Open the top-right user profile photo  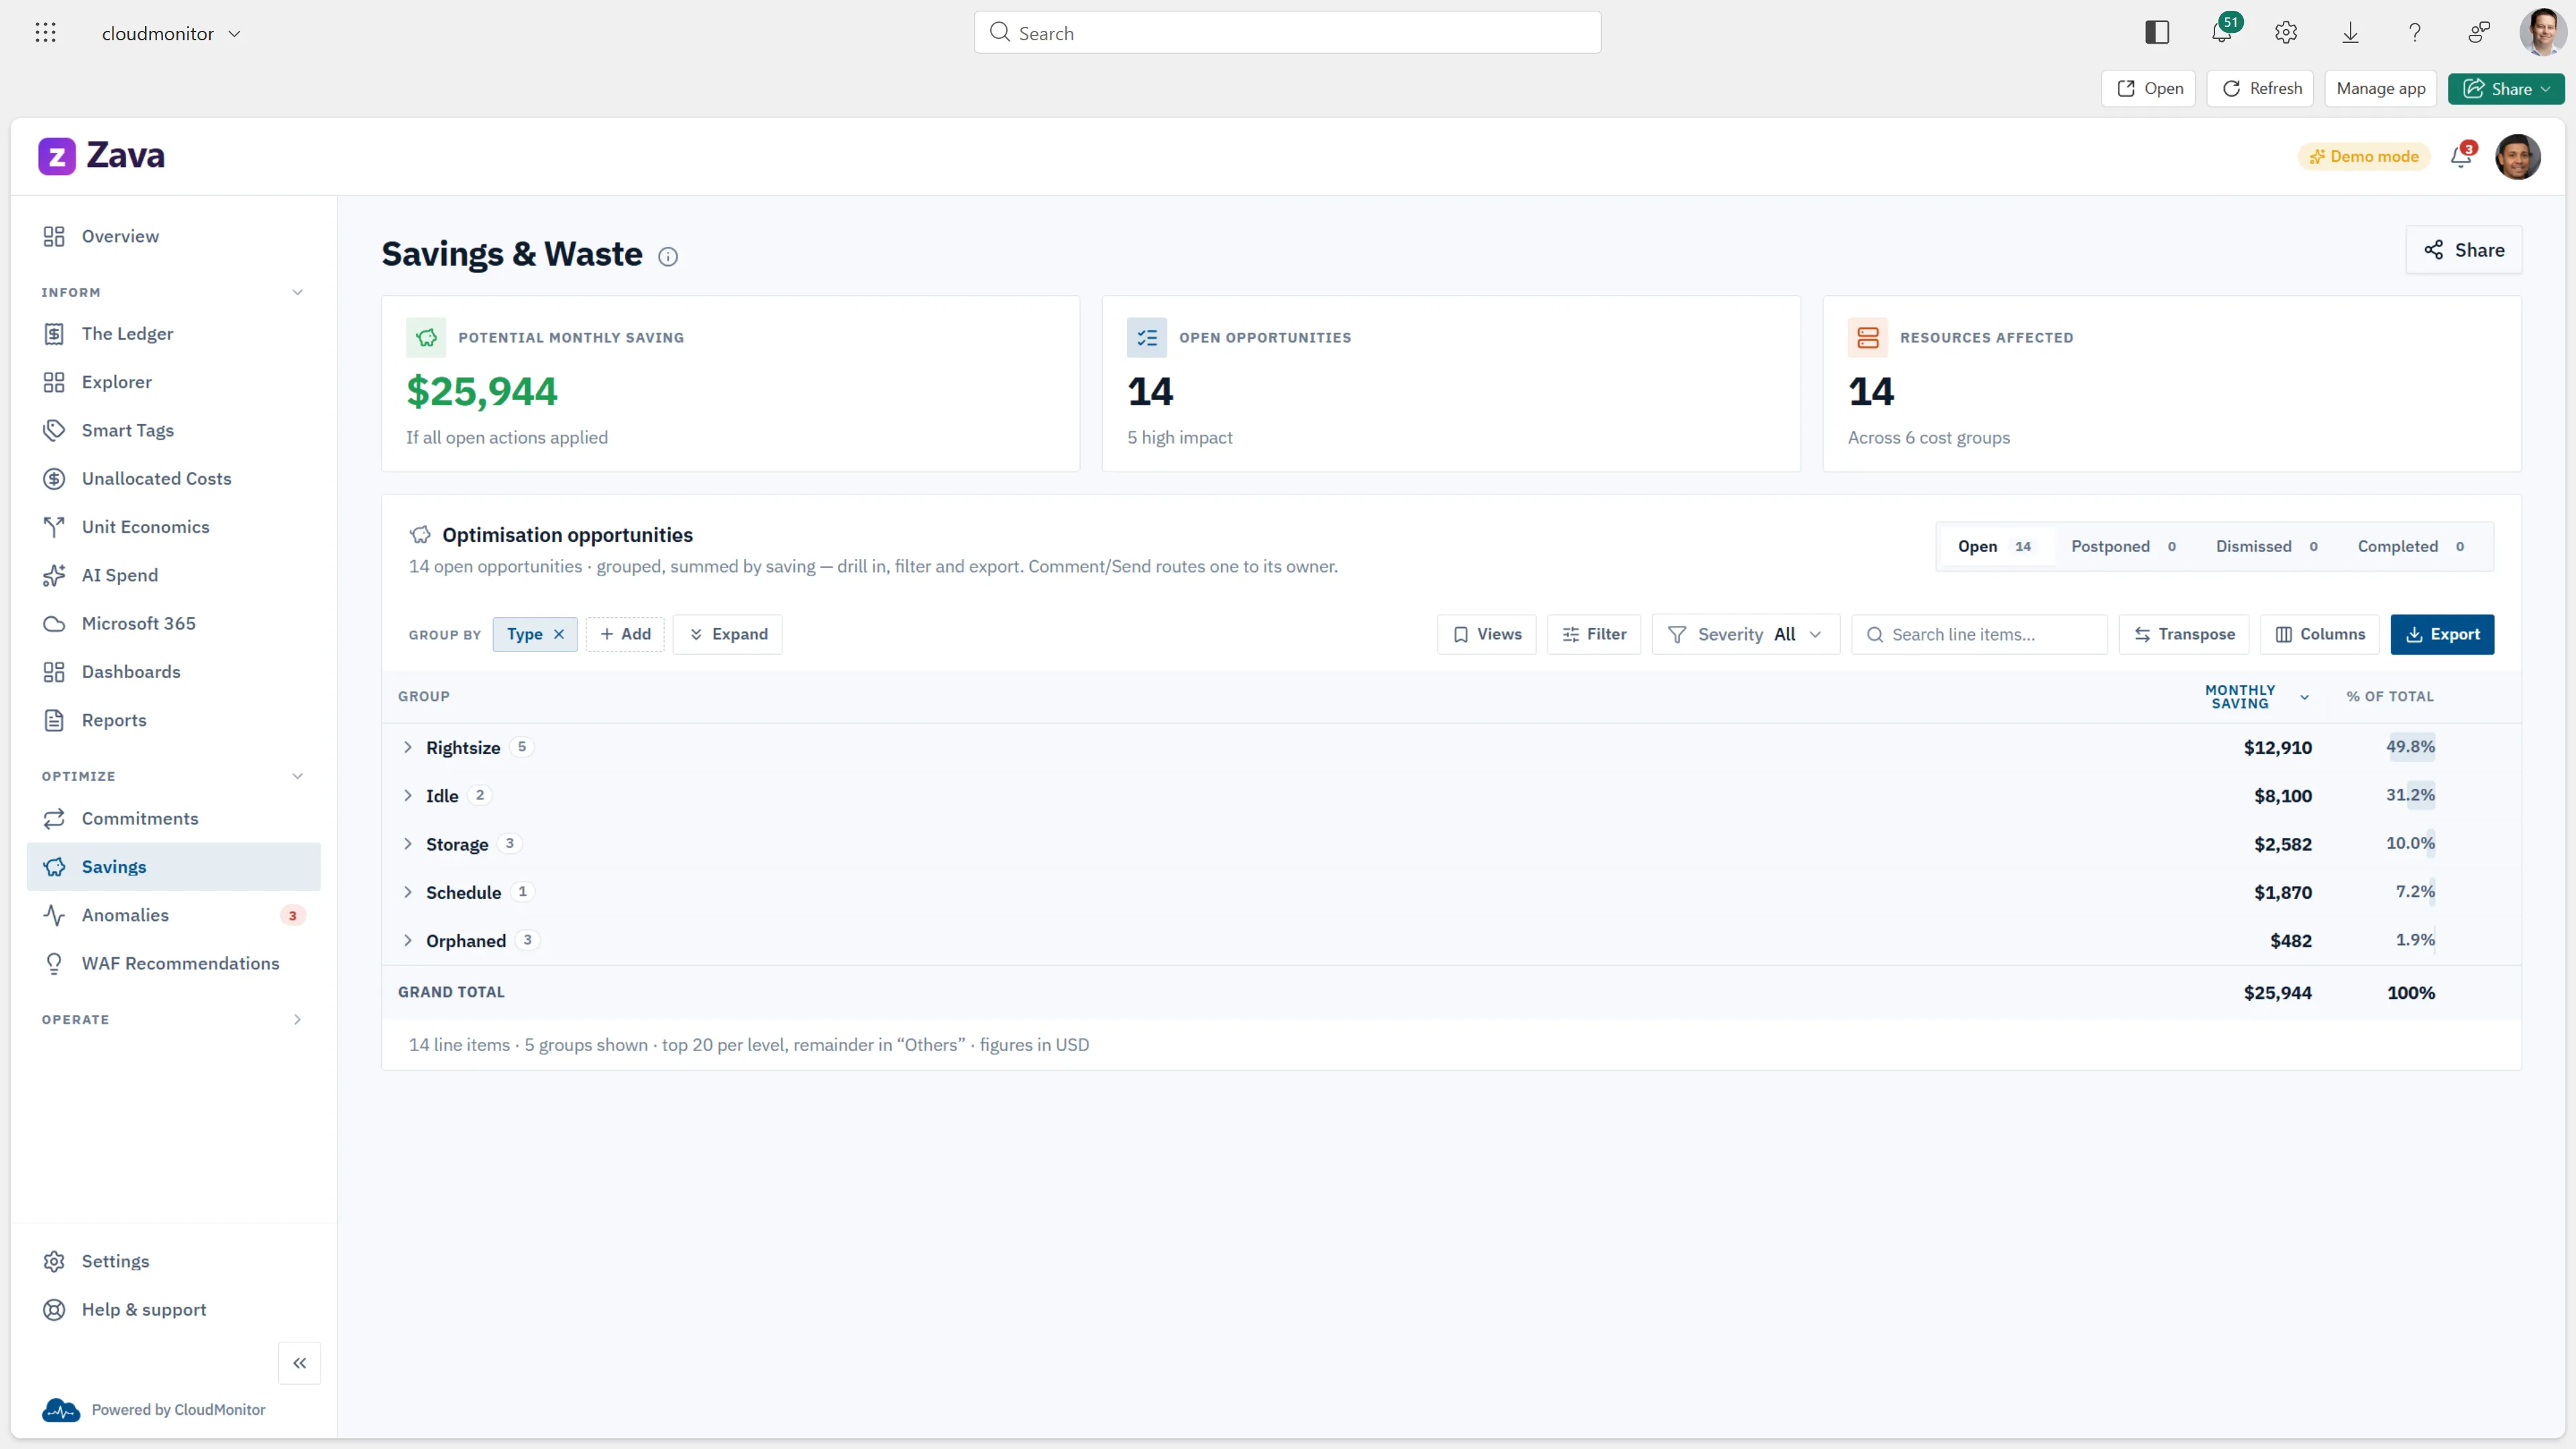[2542, 33]
